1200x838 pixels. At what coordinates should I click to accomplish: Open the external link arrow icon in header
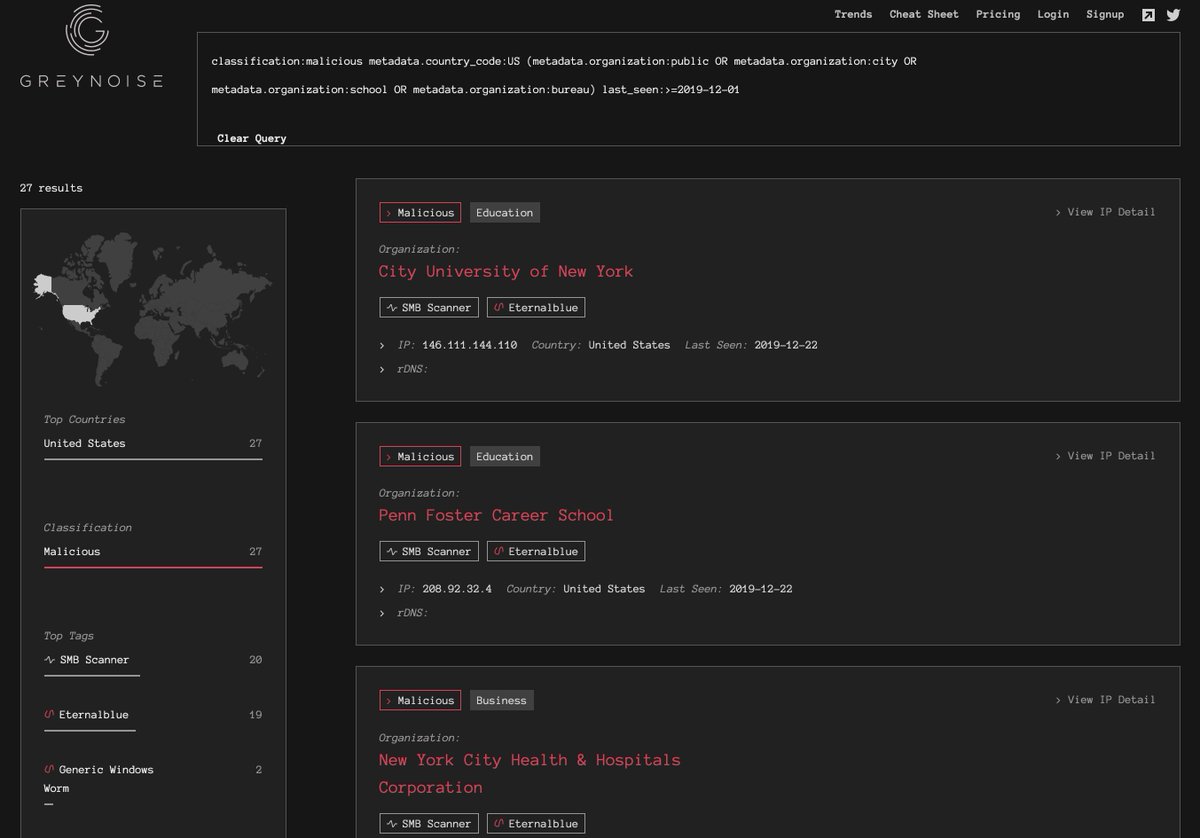1148,15
